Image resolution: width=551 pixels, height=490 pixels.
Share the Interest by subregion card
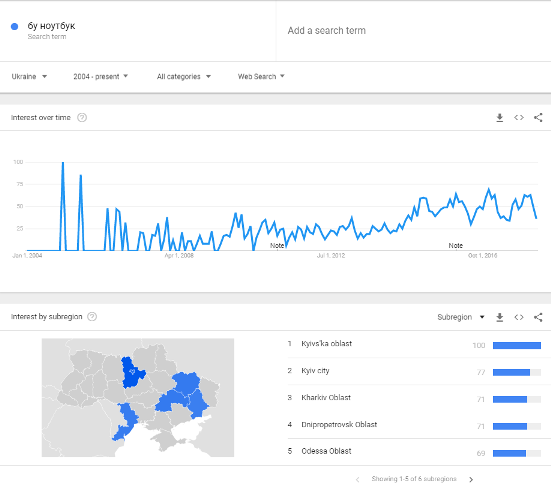tap(538, 317)
